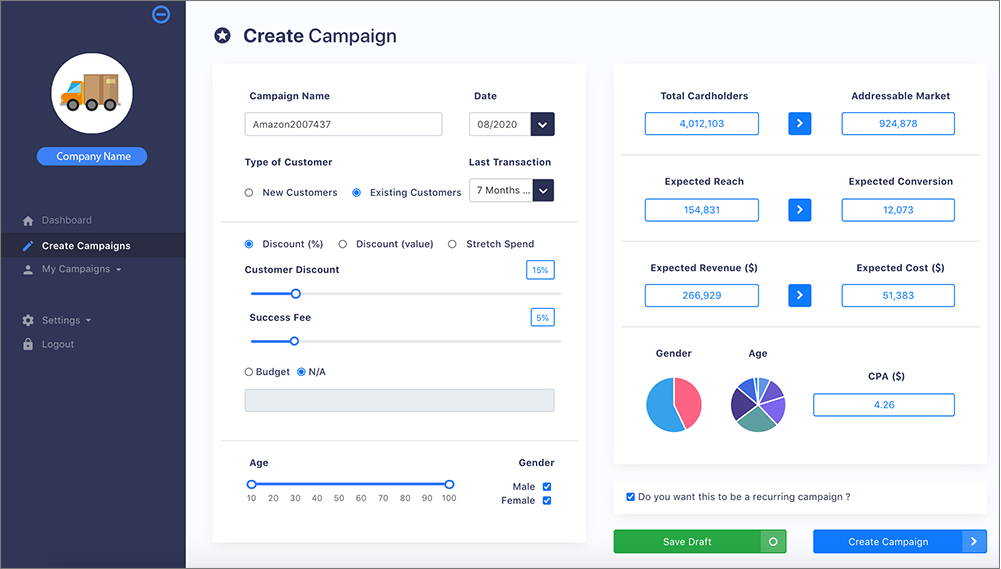Open the Date dropdown arrow

(542, 124)
